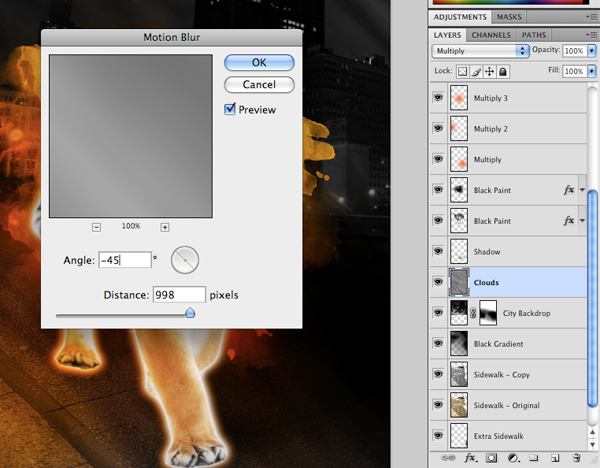Select the City Backdrop layer mask thumbnail

pos(488,313)
